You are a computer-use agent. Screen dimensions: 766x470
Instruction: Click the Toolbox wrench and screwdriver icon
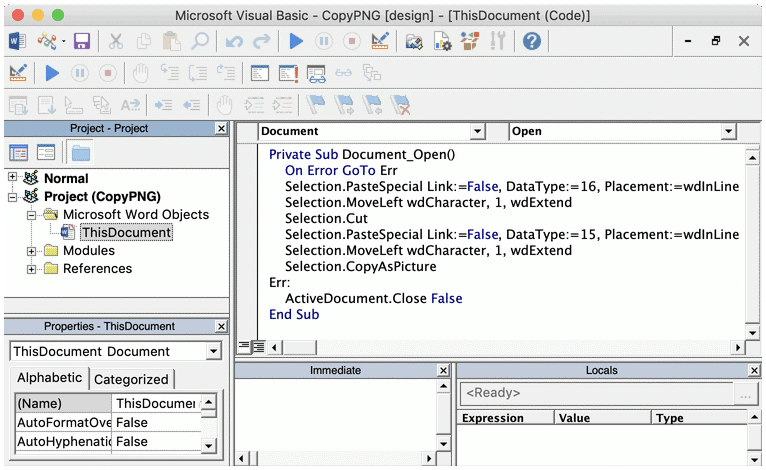(498, 41)
